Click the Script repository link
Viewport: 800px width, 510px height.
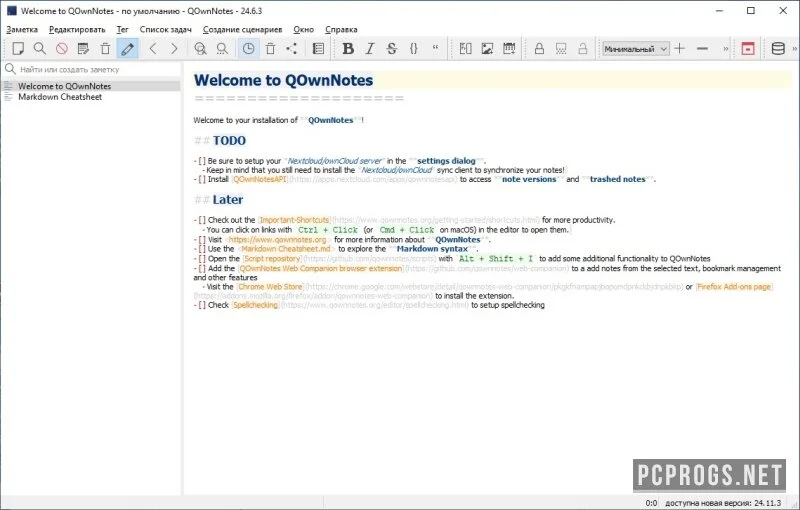coord(272,259)
